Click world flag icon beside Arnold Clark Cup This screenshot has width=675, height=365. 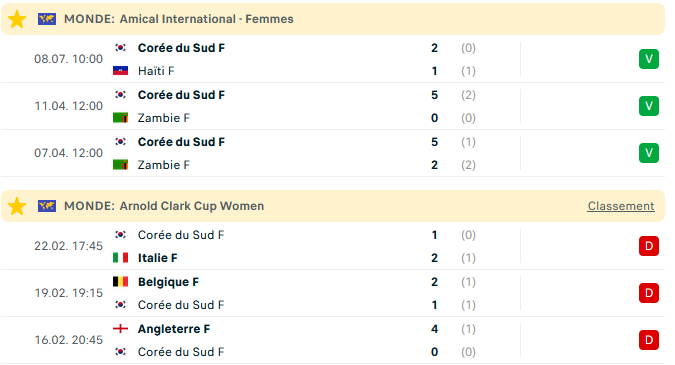46,206
